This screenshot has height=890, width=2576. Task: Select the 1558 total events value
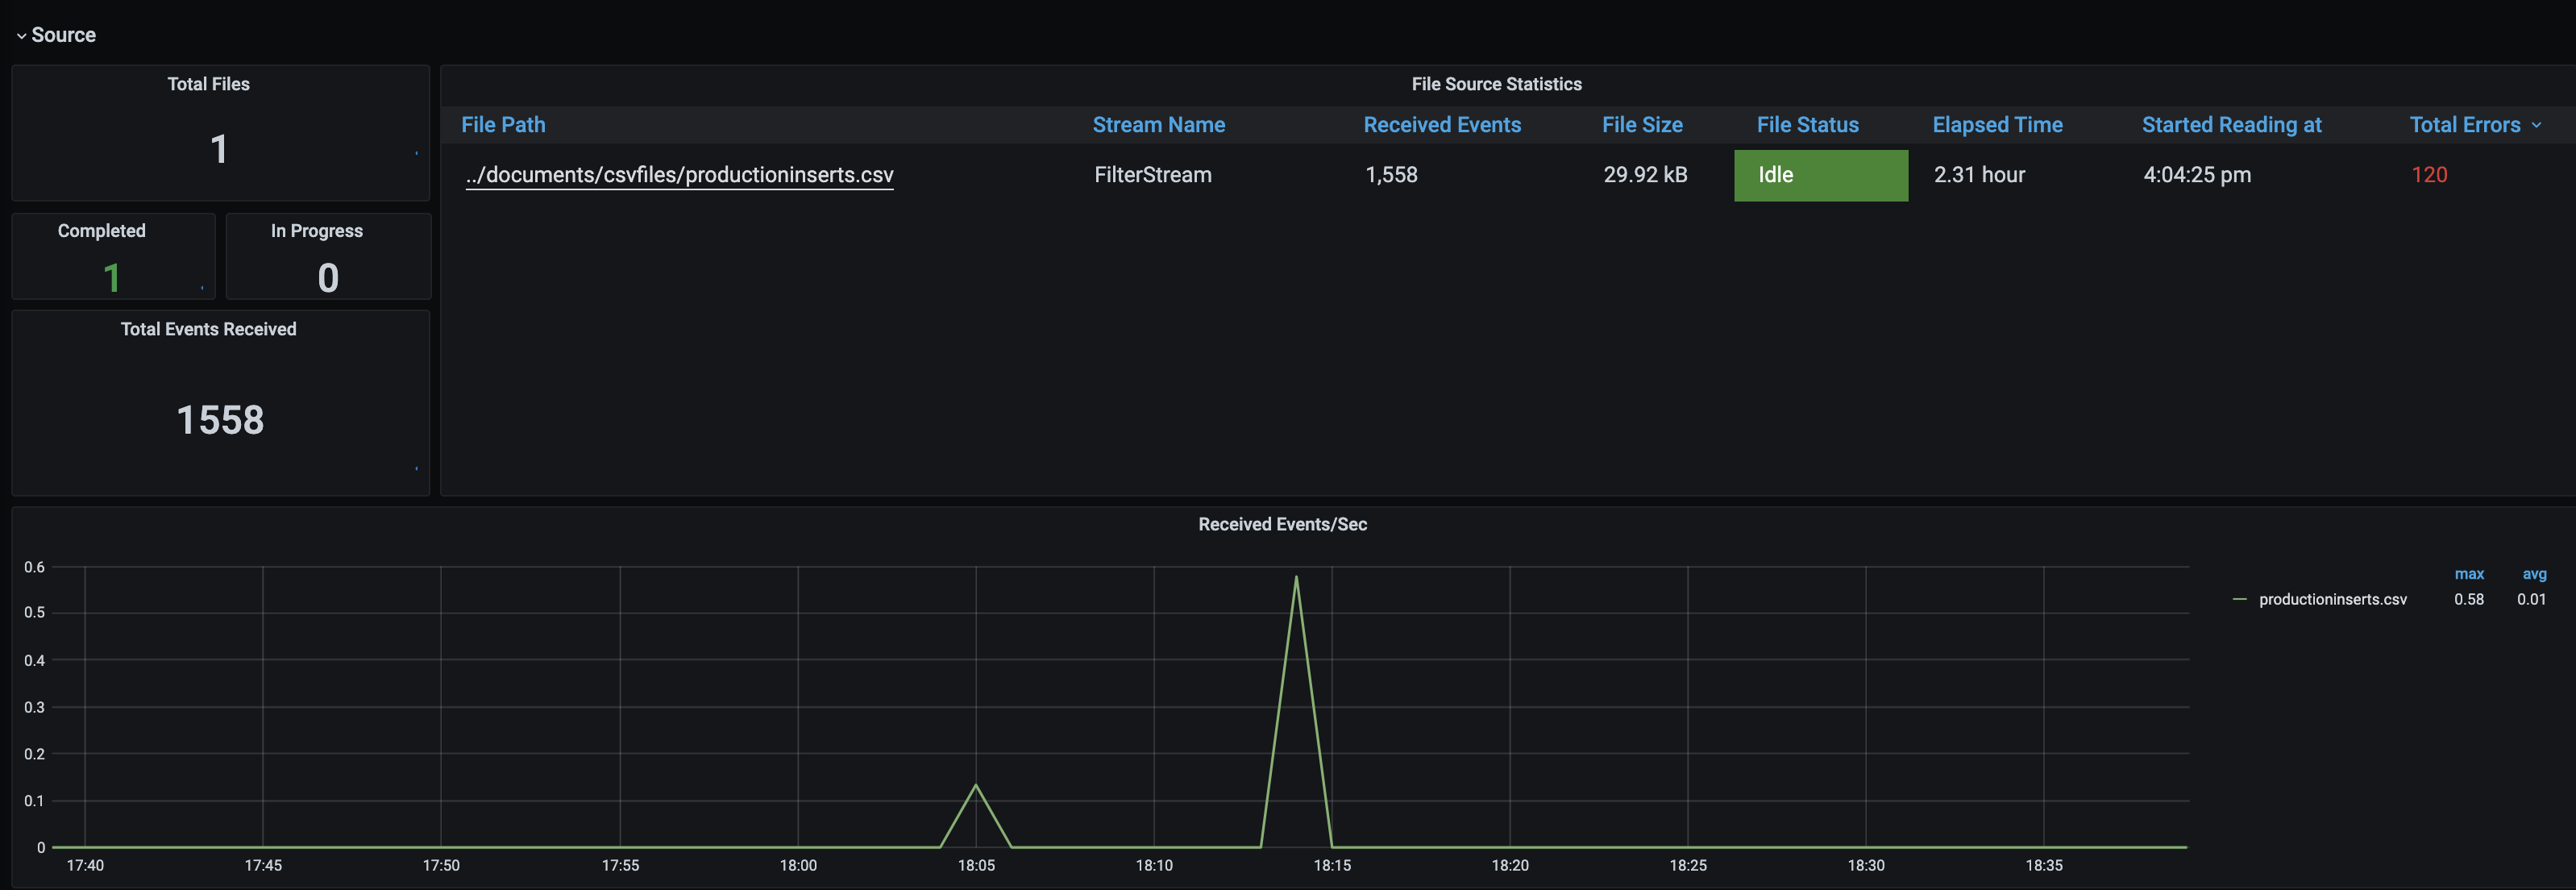point(220,420)
